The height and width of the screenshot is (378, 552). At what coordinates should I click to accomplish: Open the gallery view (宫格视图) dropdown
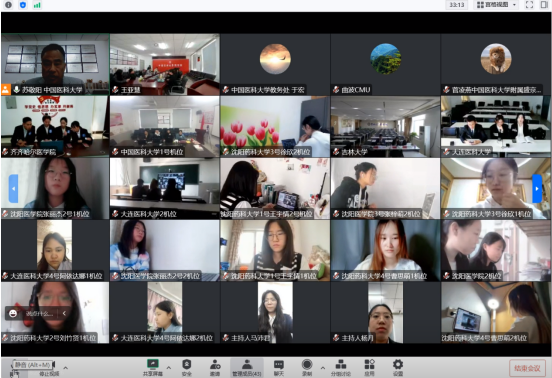click(x=496, y=5)
